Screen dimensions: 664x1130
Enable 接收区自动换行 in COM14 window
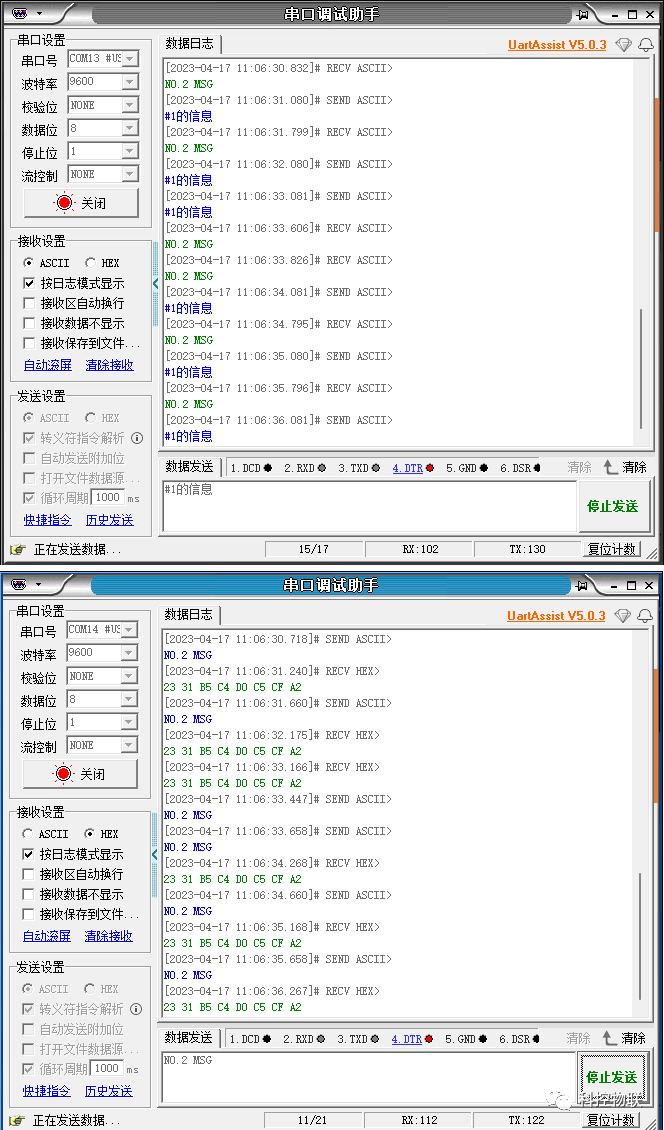pyautogui.click(x=72, y=874)
